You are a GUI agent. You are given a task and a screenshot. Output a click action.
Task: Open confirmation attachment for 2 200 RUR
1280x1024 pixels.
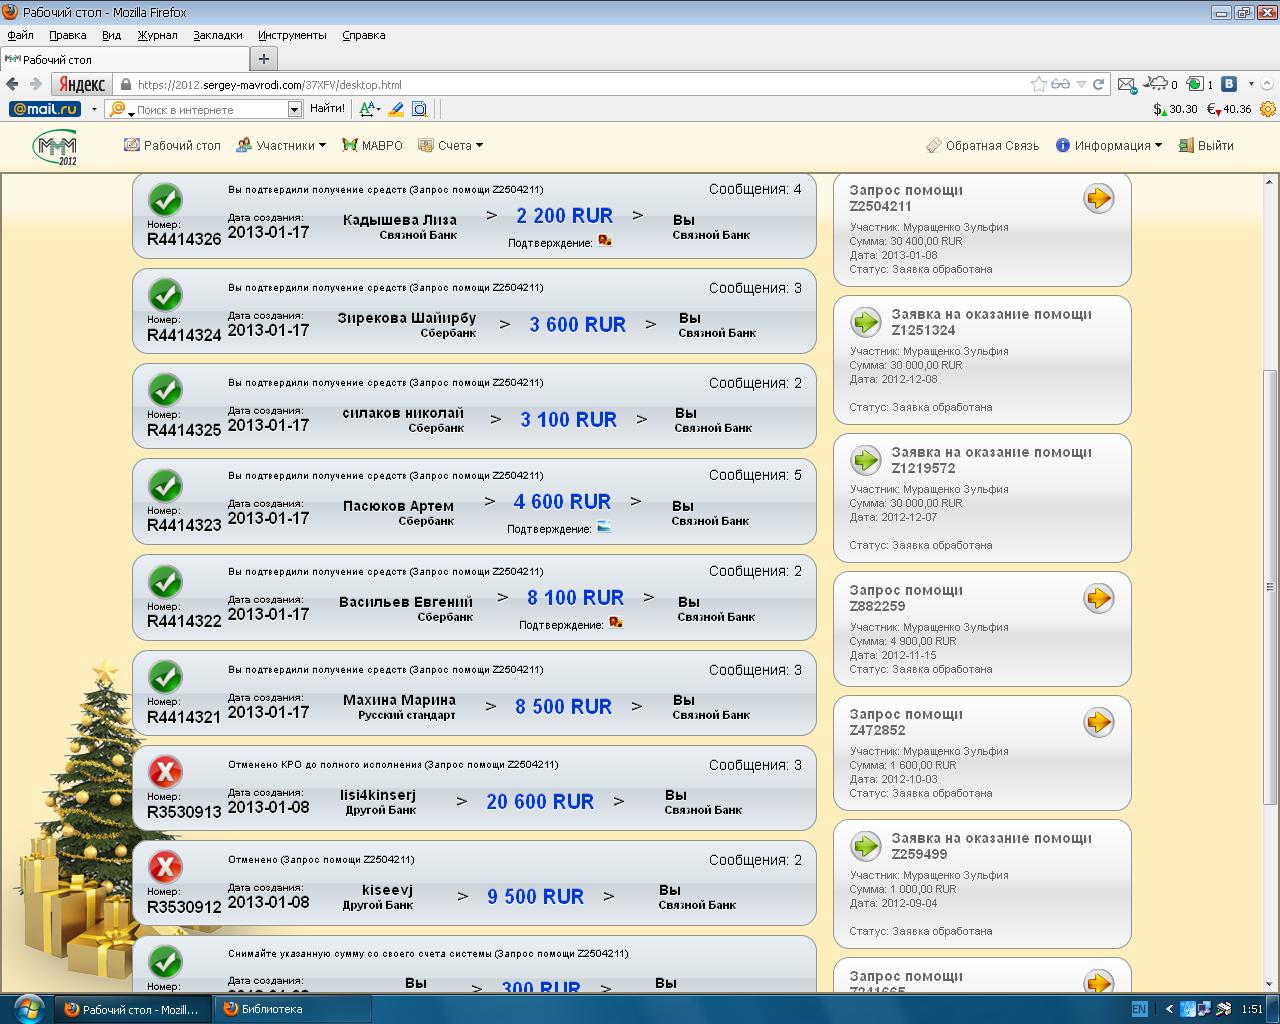[x=604, y=241]
